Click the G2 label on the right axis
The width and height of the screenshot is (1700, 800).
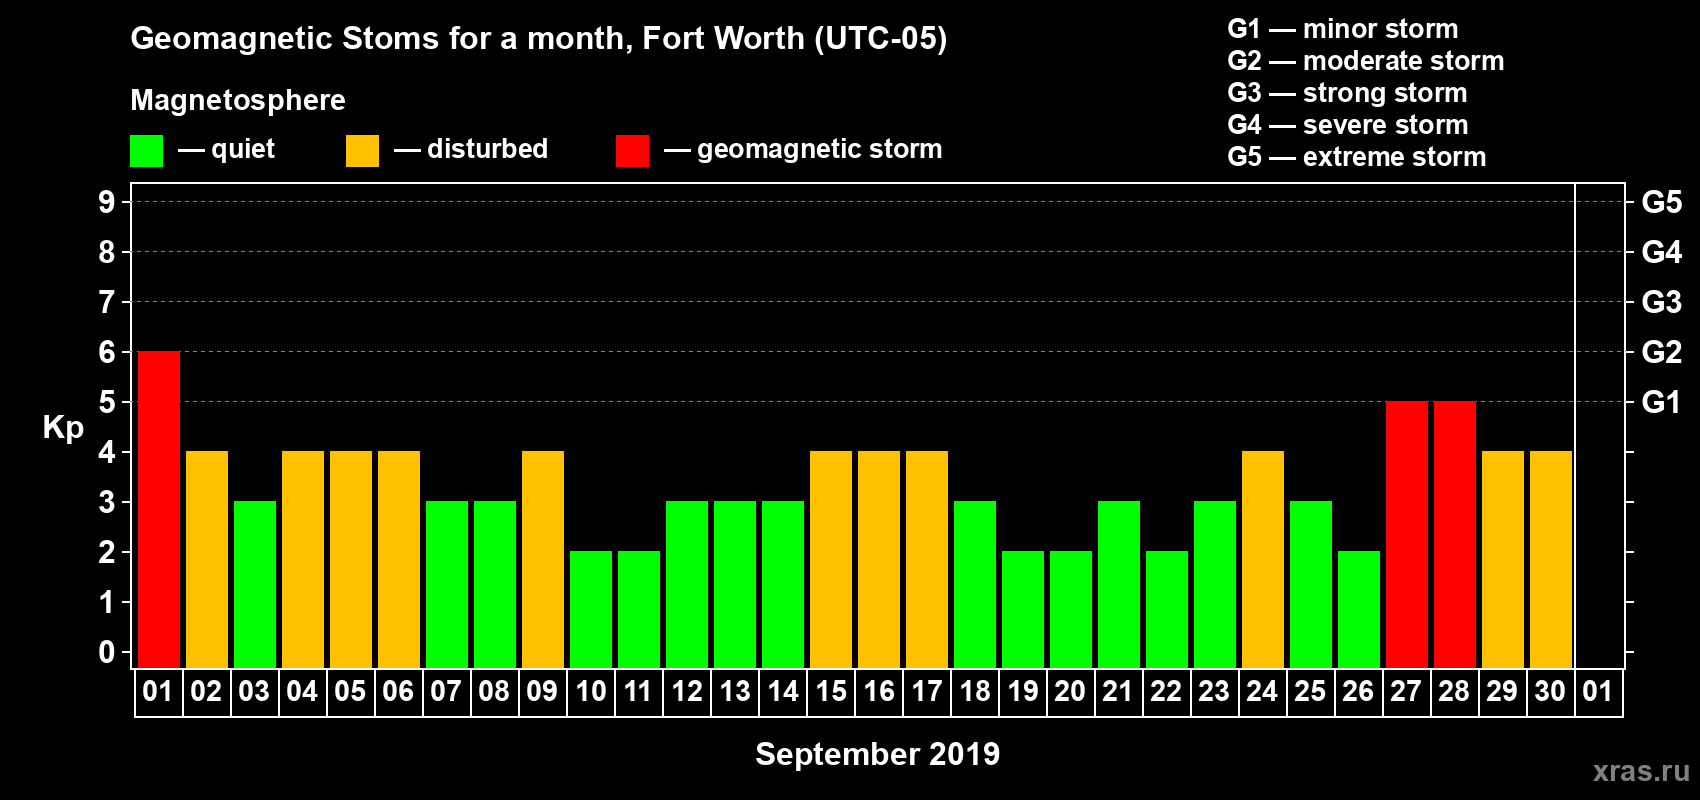coord(1662,352)
